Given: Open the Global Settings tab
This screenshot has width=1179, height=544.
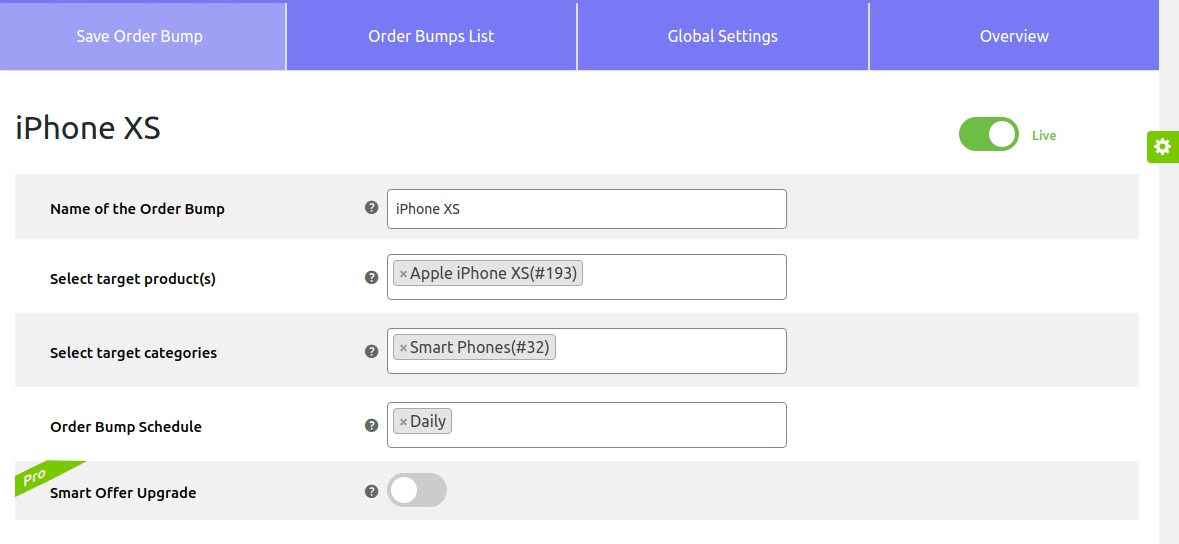Looking at the screenshot, I should click(x=722, y=36).
